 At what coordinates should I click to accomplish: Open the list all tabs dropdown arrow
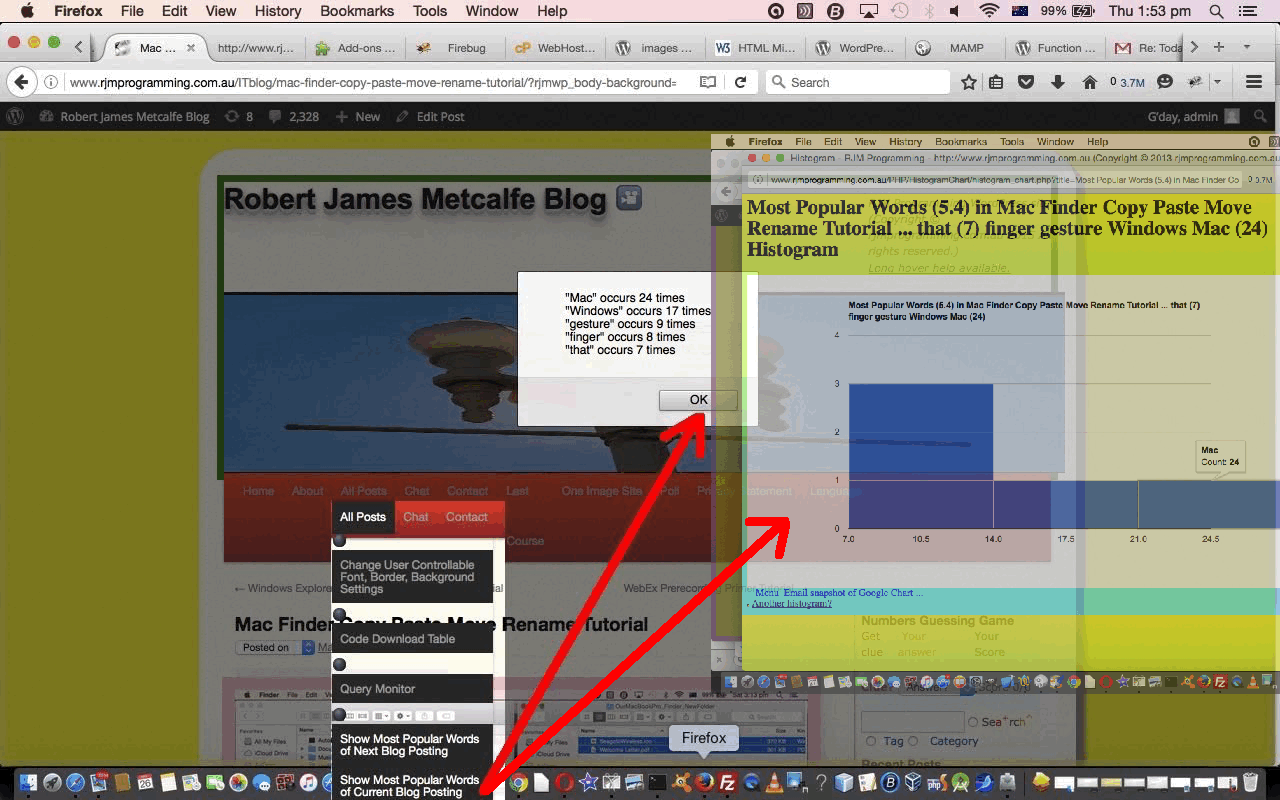coord(1246,47)
